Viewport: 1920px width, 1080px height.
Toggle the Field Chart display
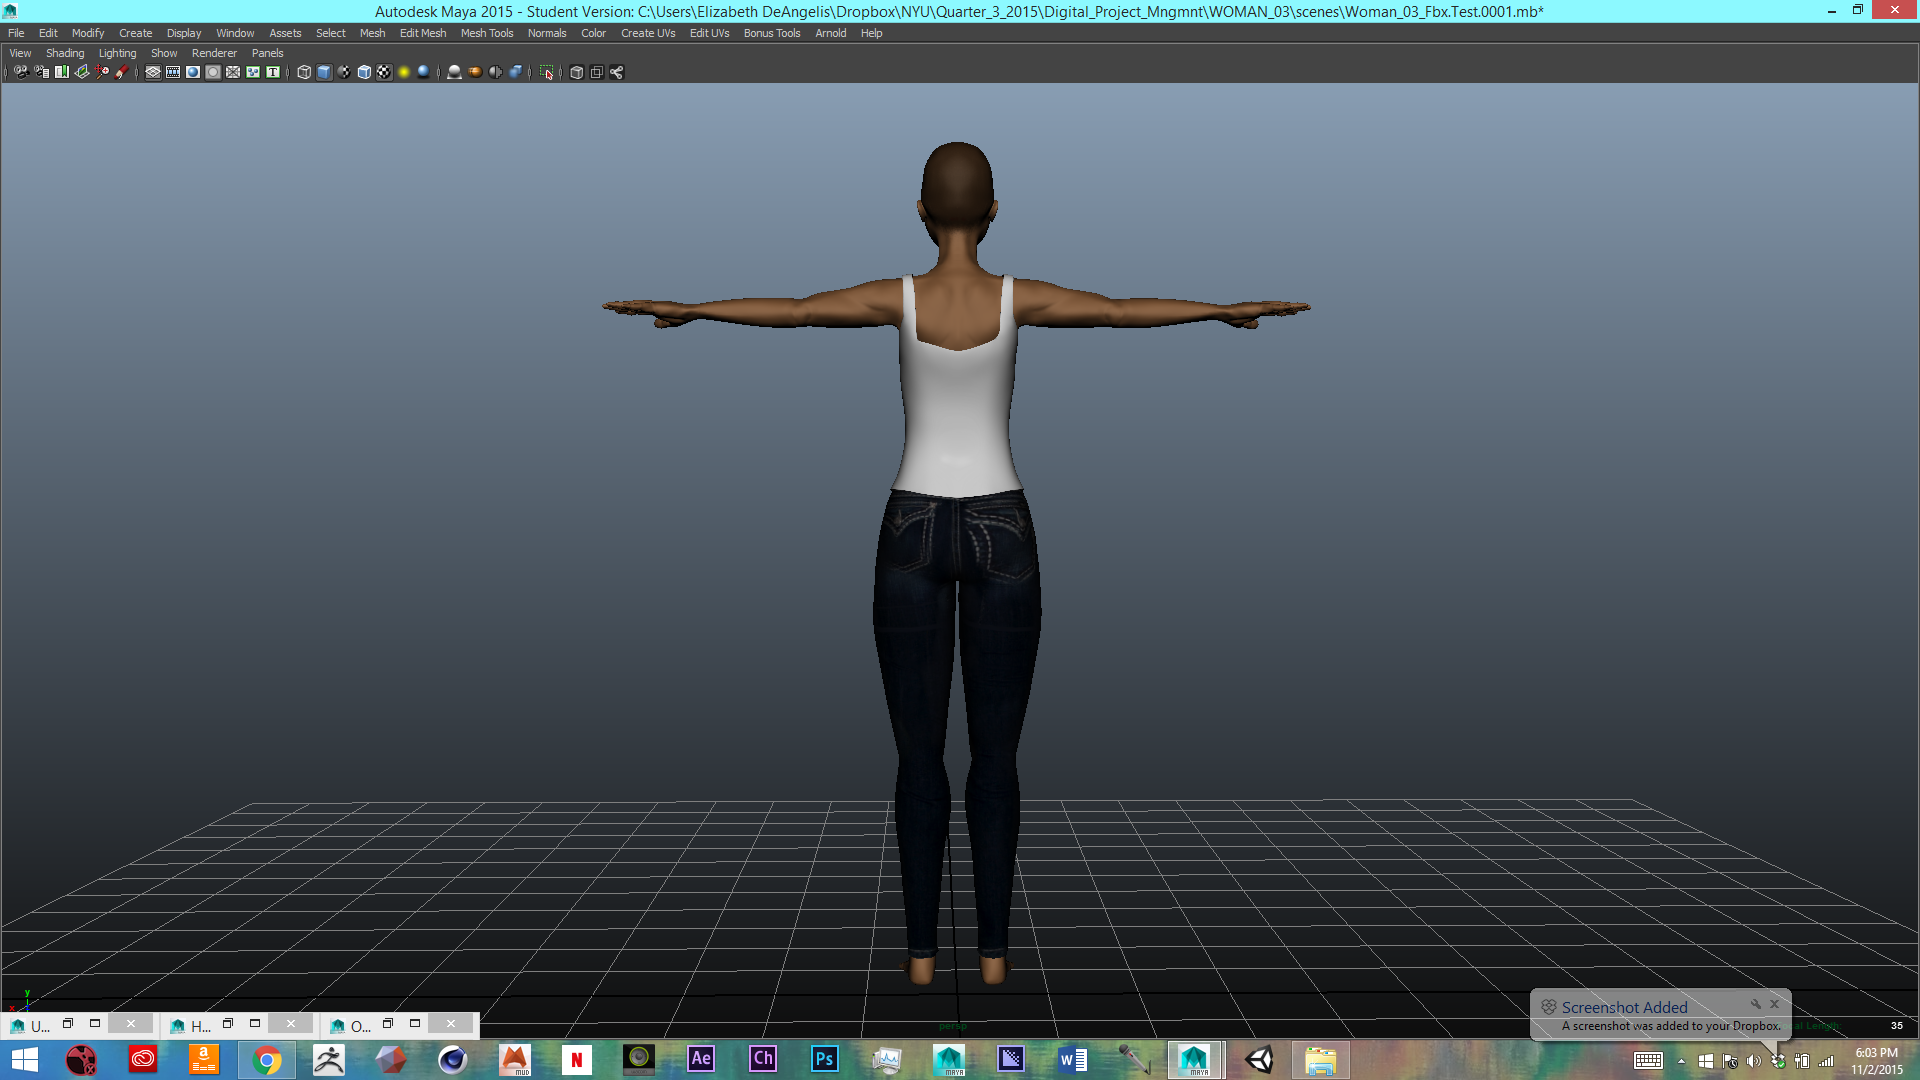233,72
